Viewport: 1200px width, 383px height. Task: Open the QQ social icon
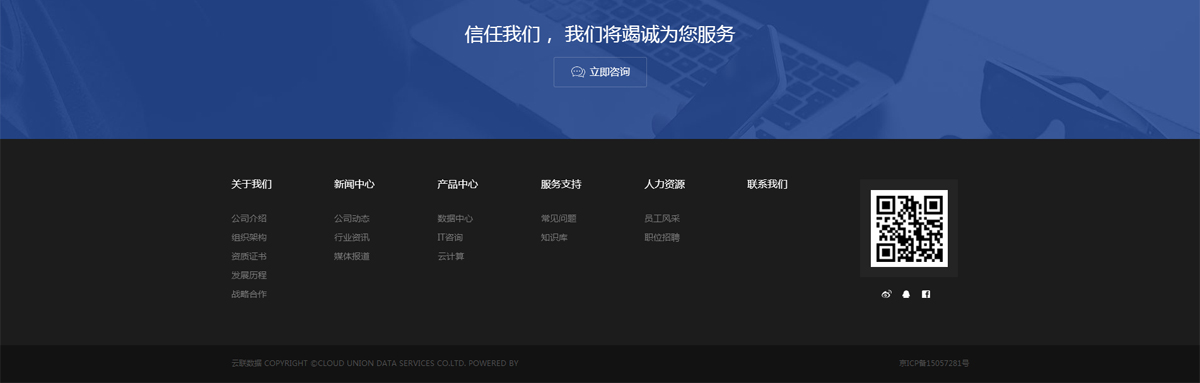tap(906, 294)
